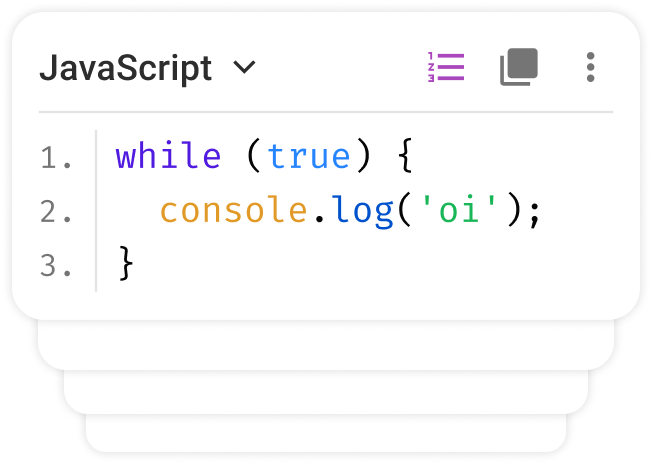The image size is (652, 464).
Task: Open the three-dot more options menu
Action: point(590,68)
